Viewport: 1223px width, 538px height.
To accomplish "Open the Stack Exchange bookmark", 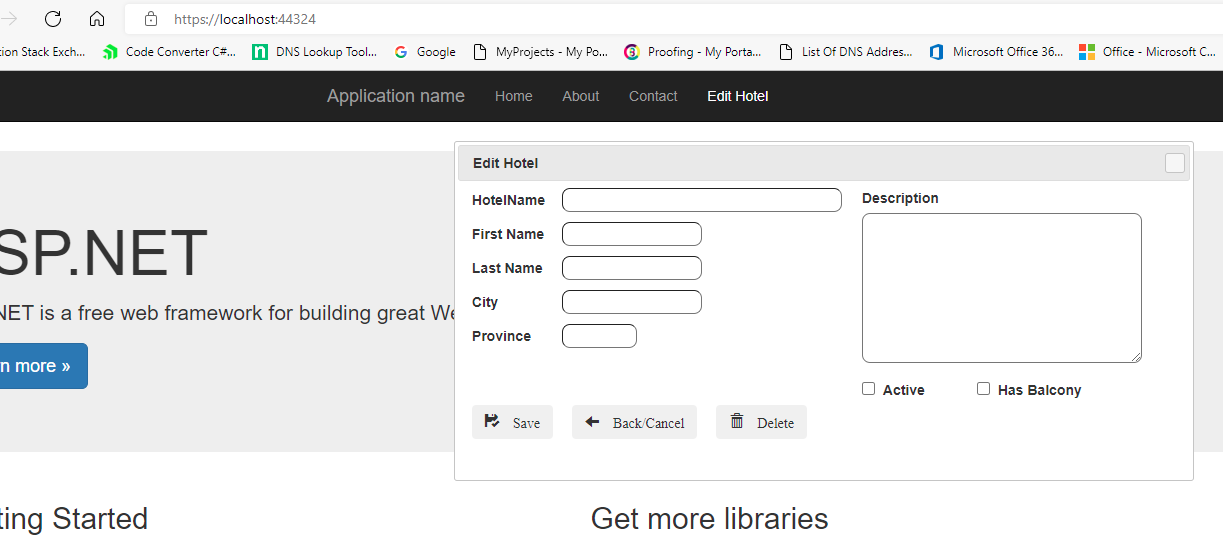I will pyautogui.click(x=43, y=52).
